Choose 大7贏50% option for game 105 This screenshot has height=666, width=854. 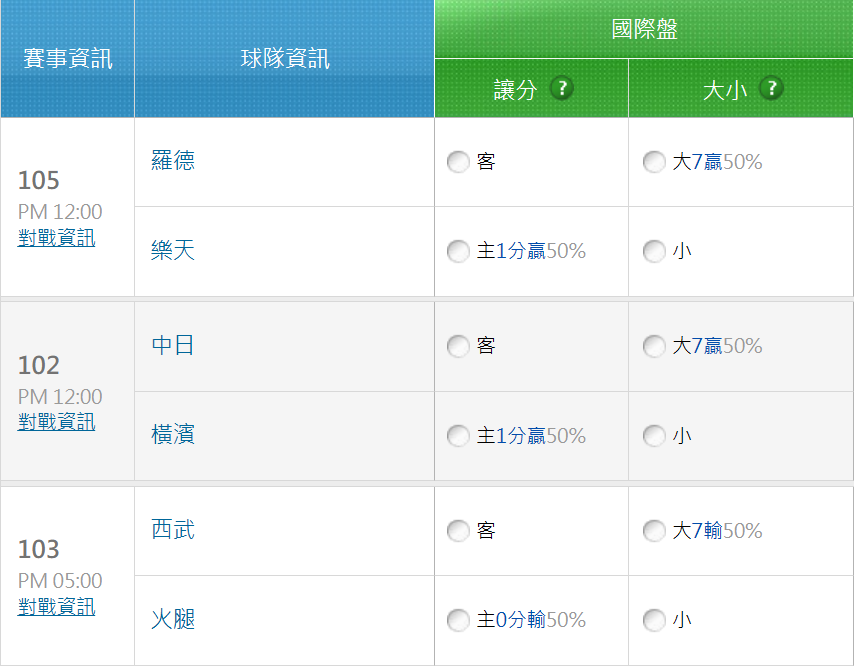[654, 162]
